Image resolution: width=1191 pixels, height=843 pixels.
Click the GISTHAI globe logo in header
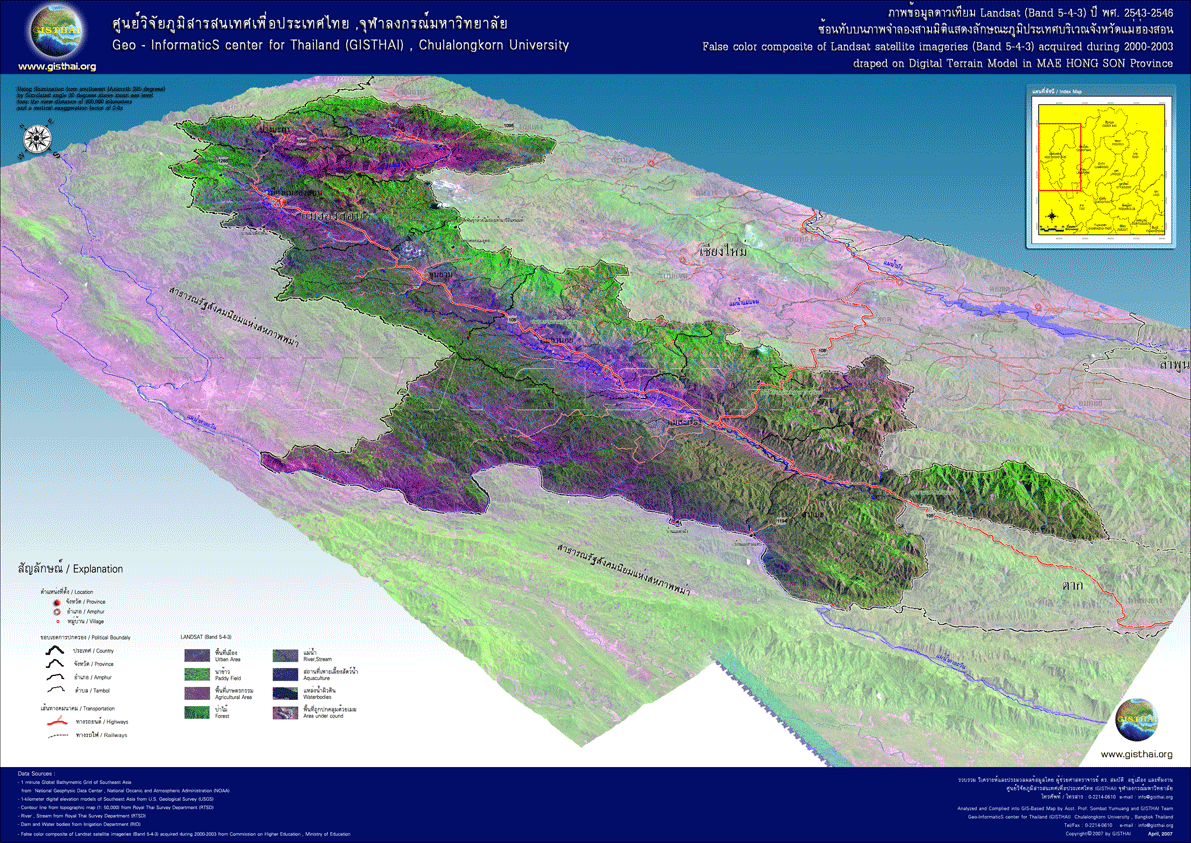pos(56,30)
